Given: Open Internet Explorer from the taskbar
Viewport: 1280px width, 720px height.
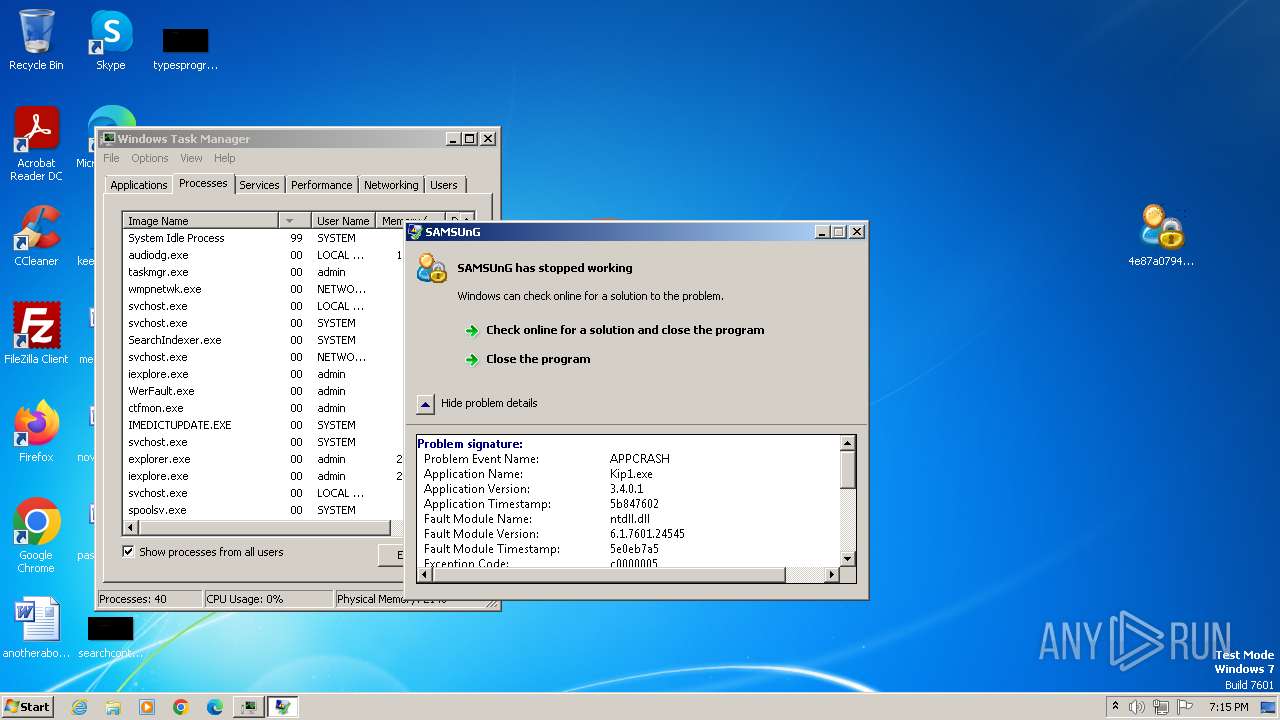Looking at the screenshot, I should point(79,707).
